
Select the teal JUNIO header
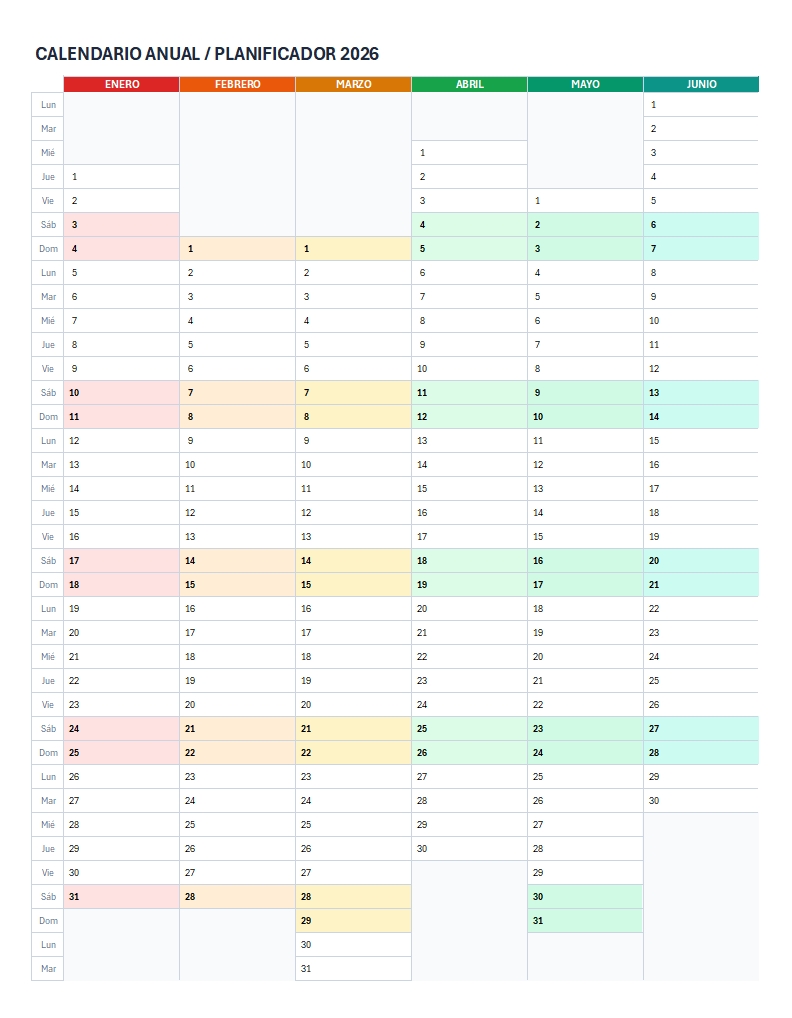point(701,84)
